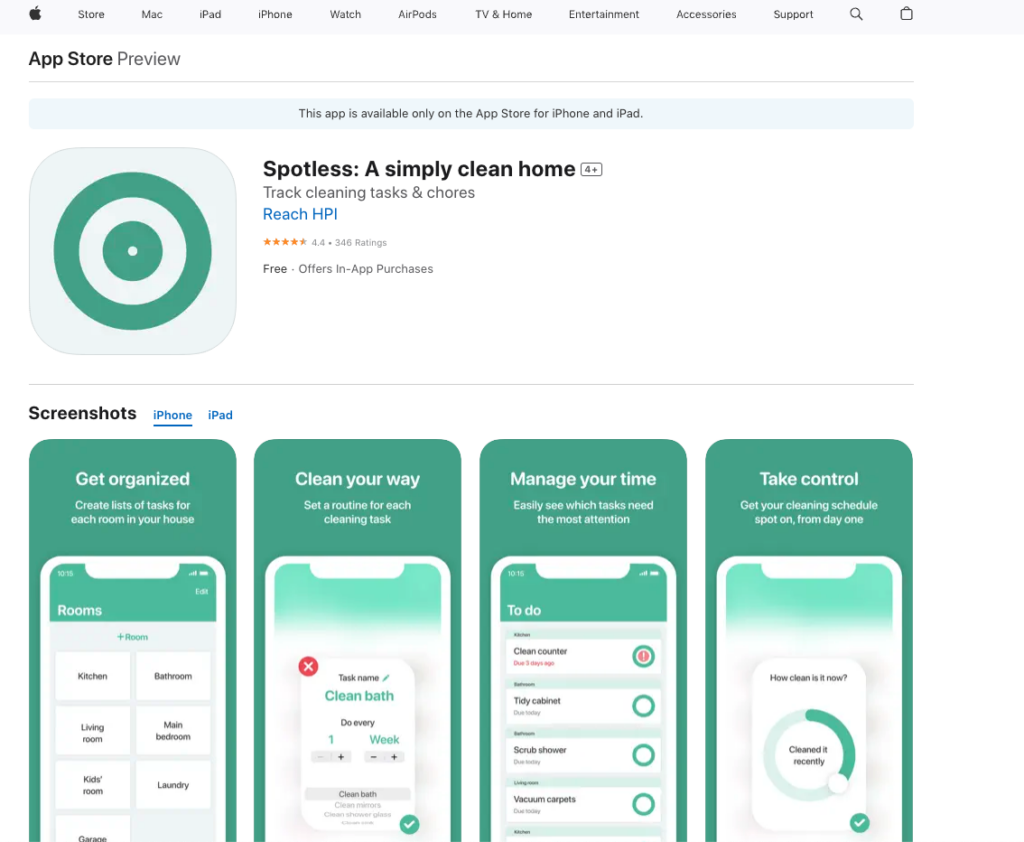Screen dimensions: 1024x842
Task: Click the Clean bath picker row
Action: [x=357, y=794]
